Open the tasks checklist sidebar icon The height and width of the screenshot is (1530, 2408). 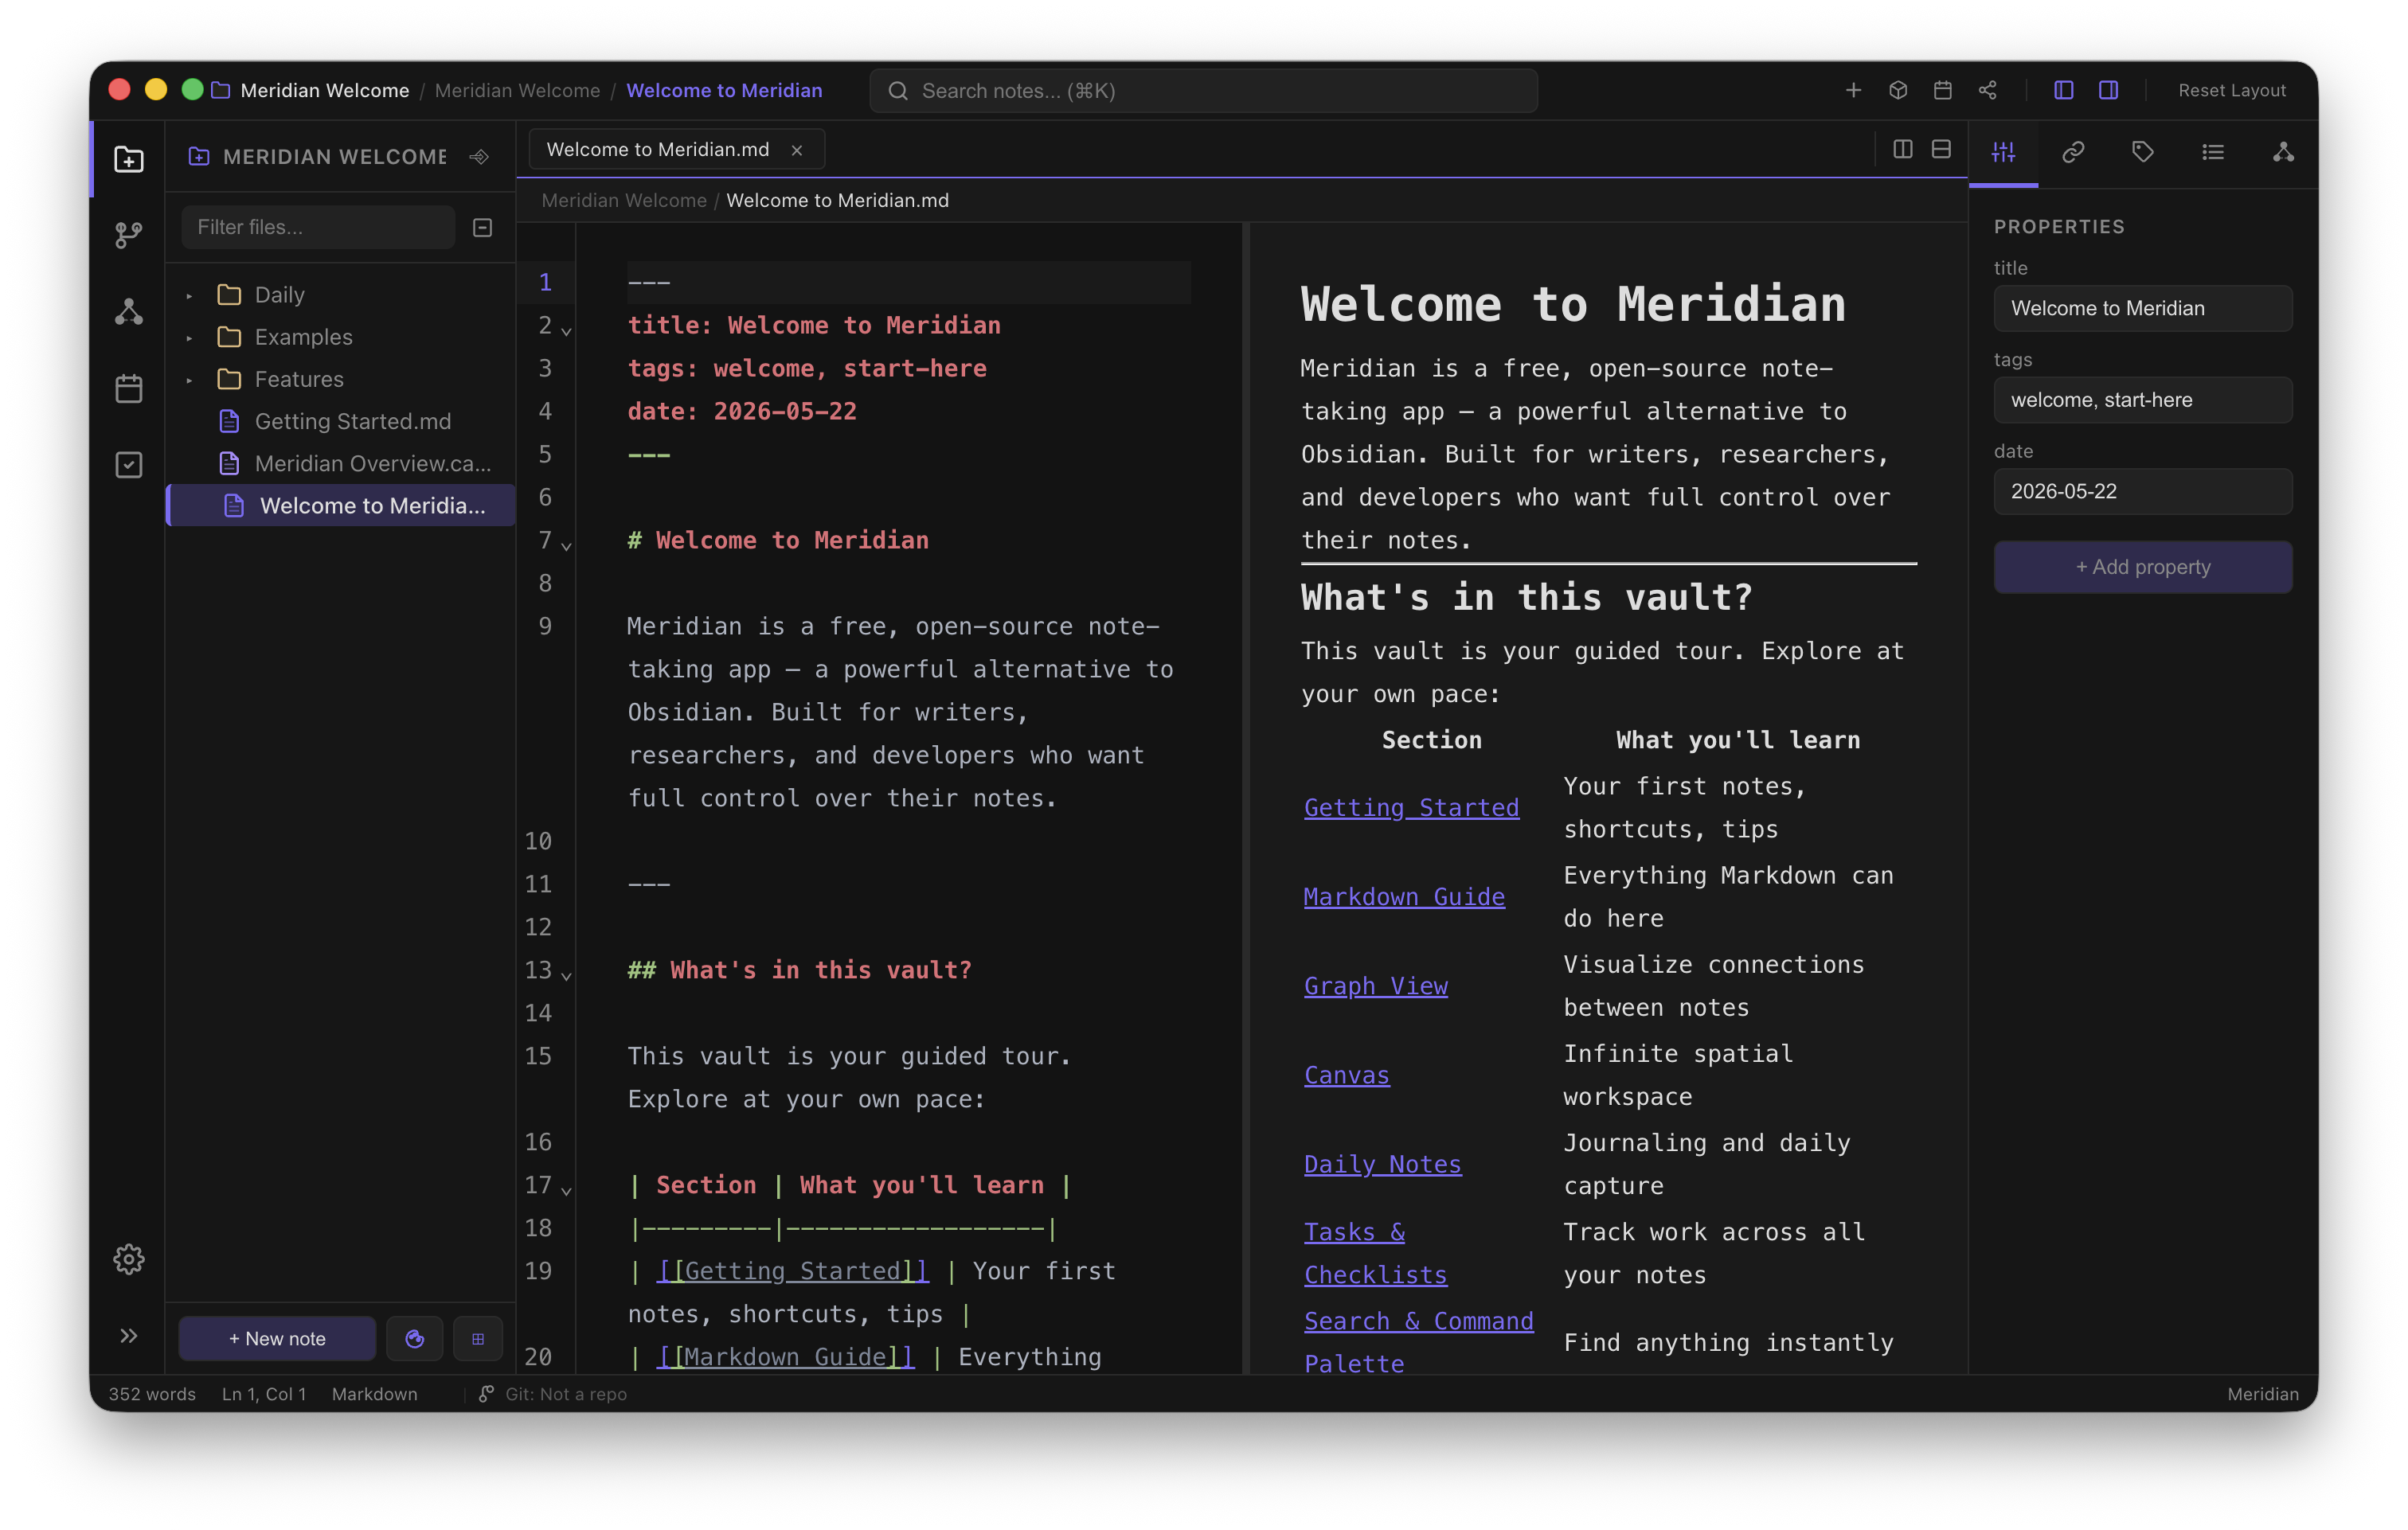pos(129,464)
